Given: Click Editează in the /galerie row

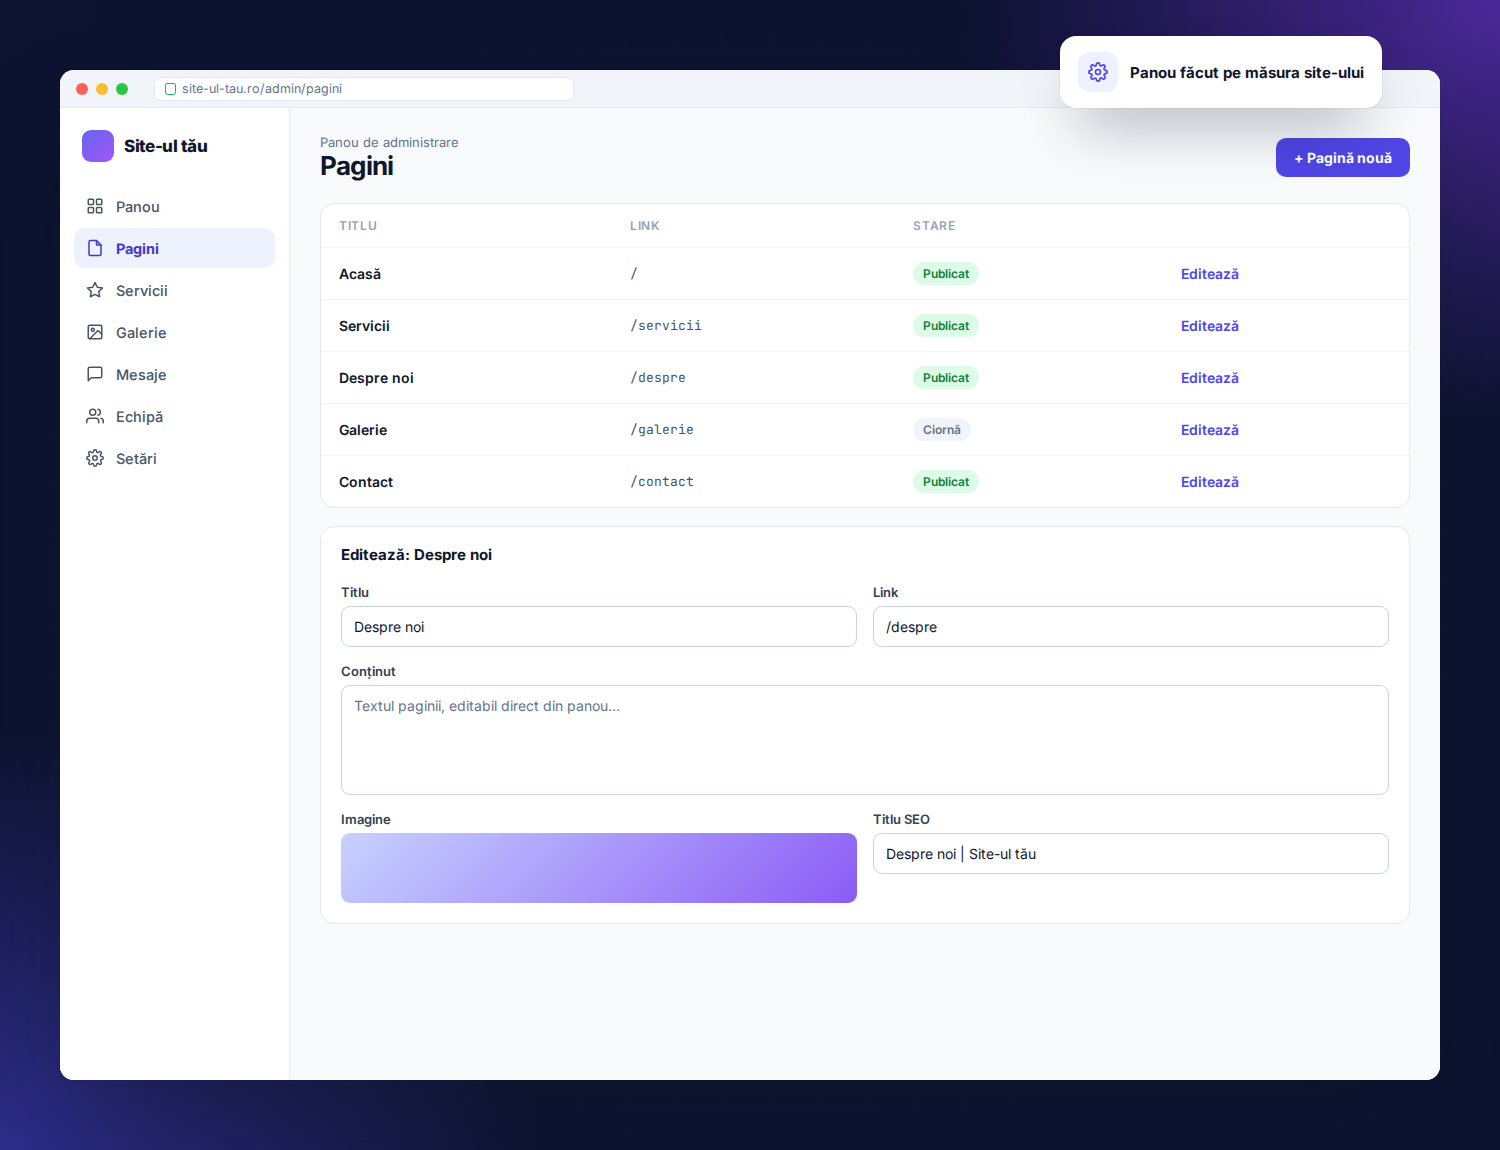Looking at the screenshot, I should coord(1209,430).
